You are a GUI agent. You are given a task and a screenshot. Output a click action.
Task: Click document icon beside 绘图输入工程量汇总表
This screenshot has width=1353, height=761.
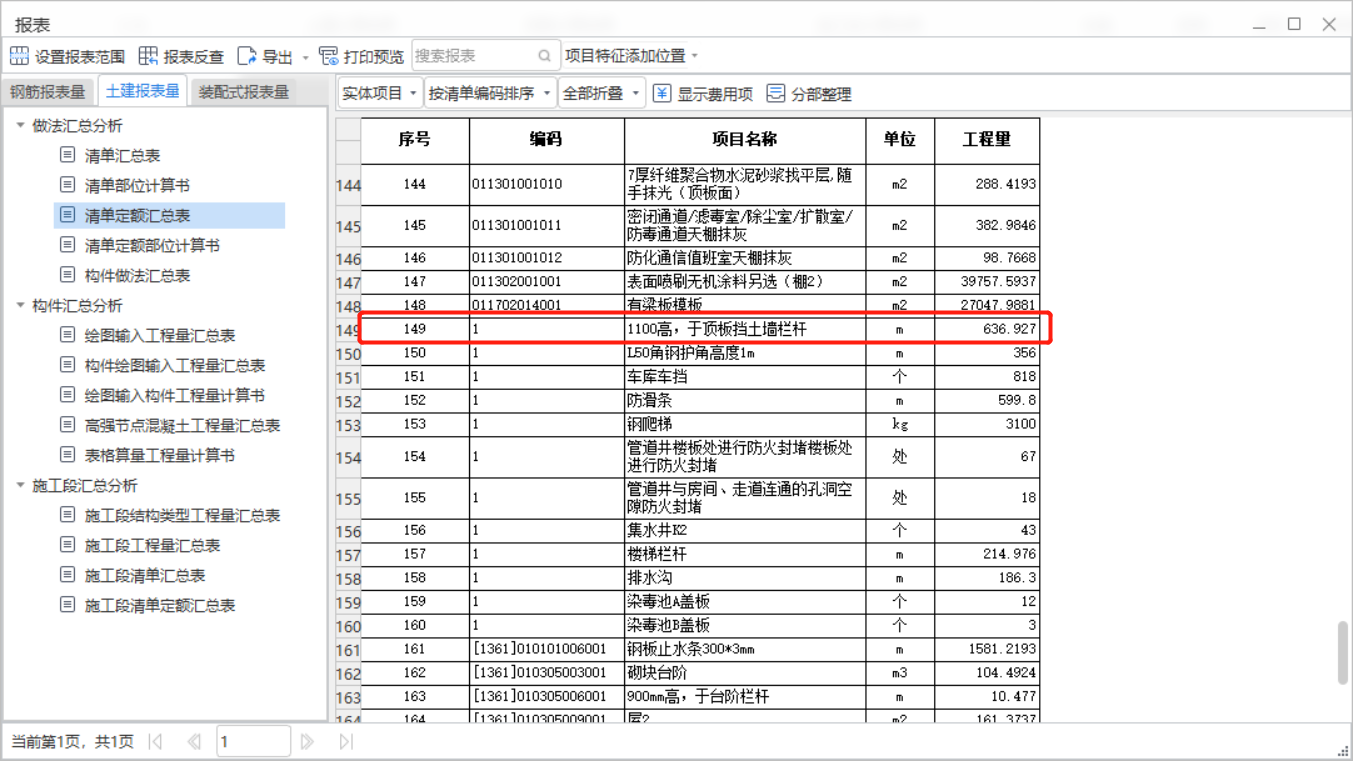point(67,335)
